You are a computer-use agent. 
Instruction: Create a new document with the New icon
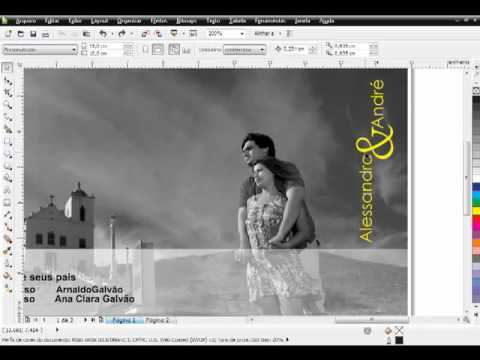point(8,34)
